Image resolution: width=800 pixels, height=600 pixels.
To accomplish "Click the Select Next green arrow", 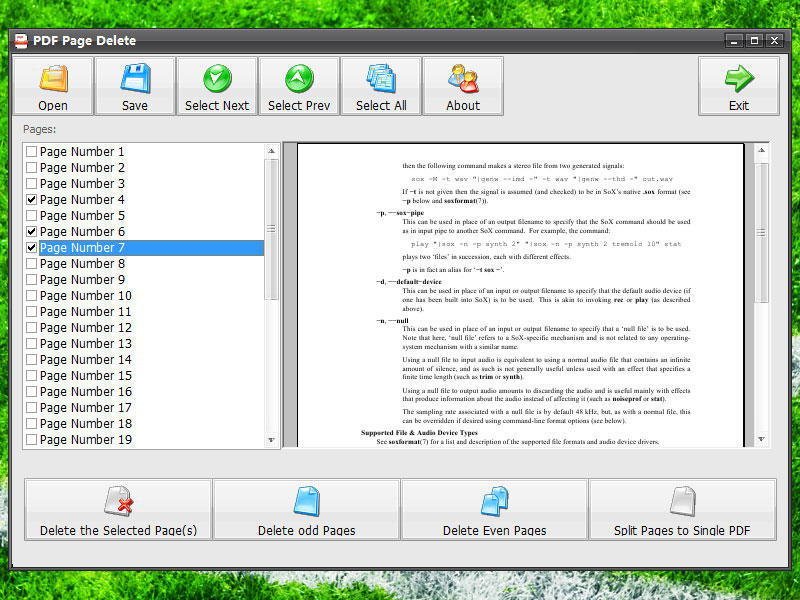I will tap(217, 86).
